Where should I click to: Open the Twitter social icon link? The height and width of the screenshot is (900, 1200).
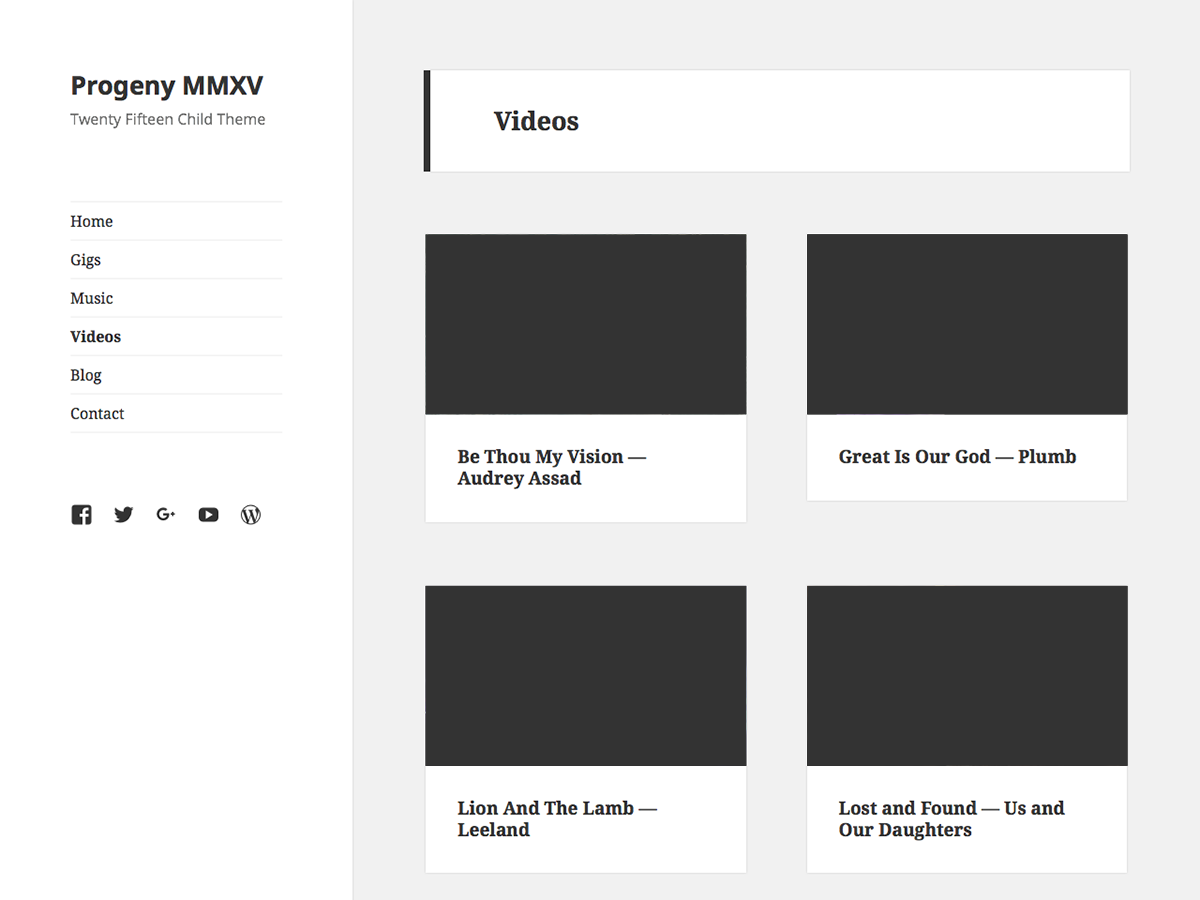[x=123, y=515]
